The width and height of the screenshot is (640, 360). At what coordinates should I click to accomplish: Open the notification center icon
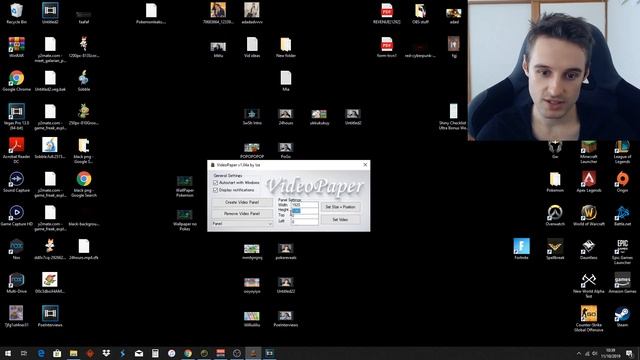coord(629,353)
